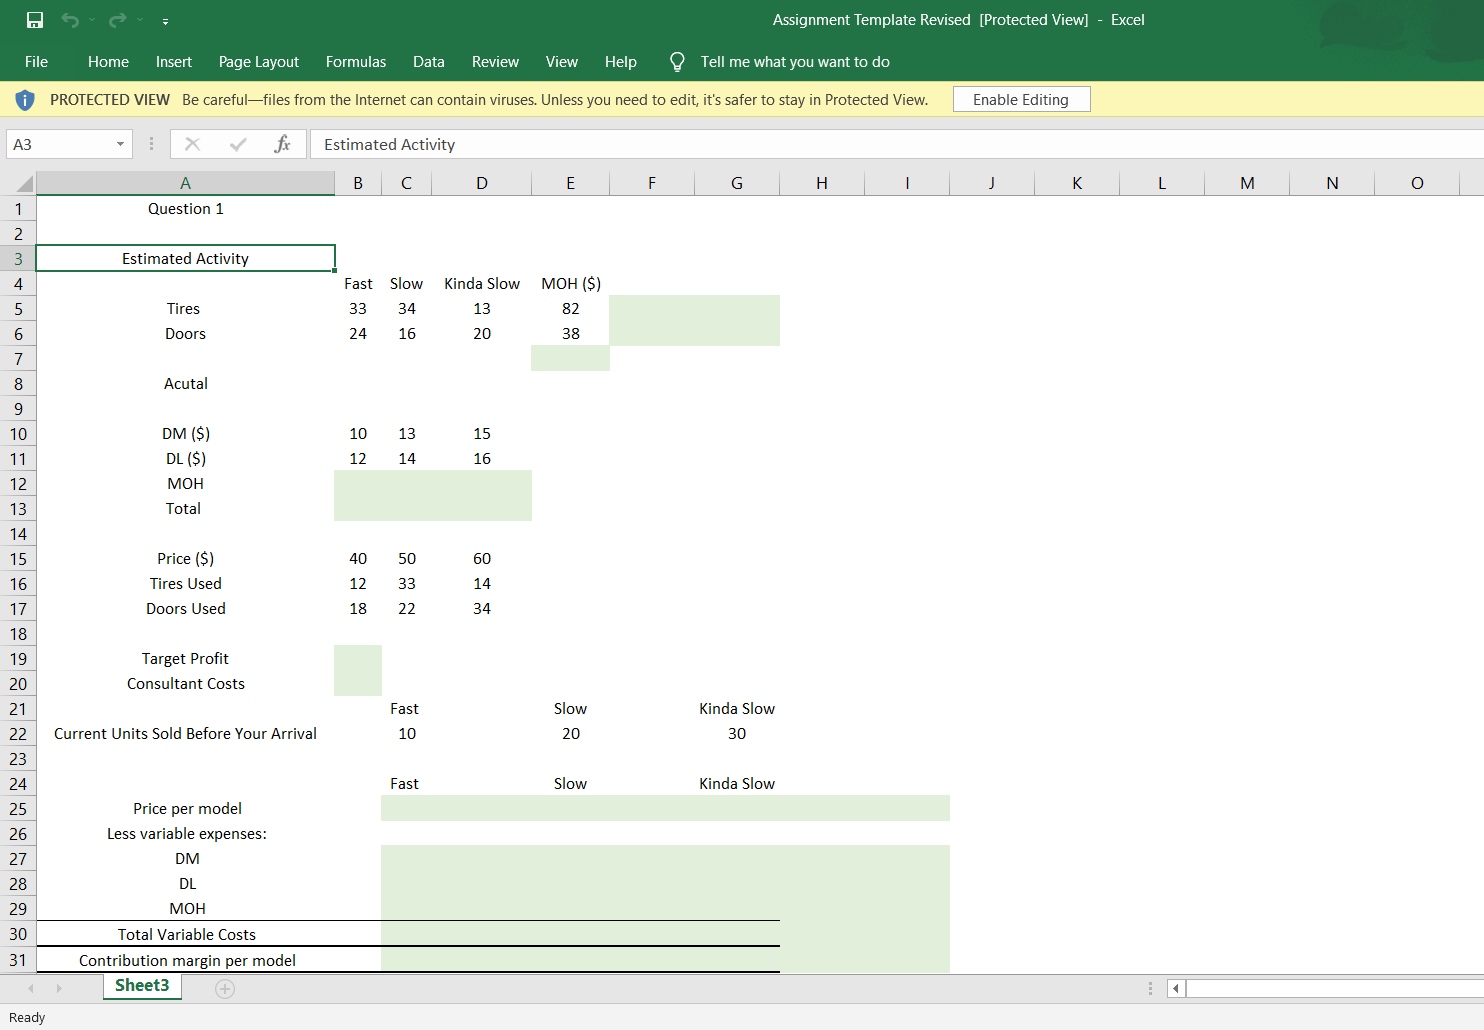
Task: Click the formula bar showing Estimated Activity
Action: 896,144
